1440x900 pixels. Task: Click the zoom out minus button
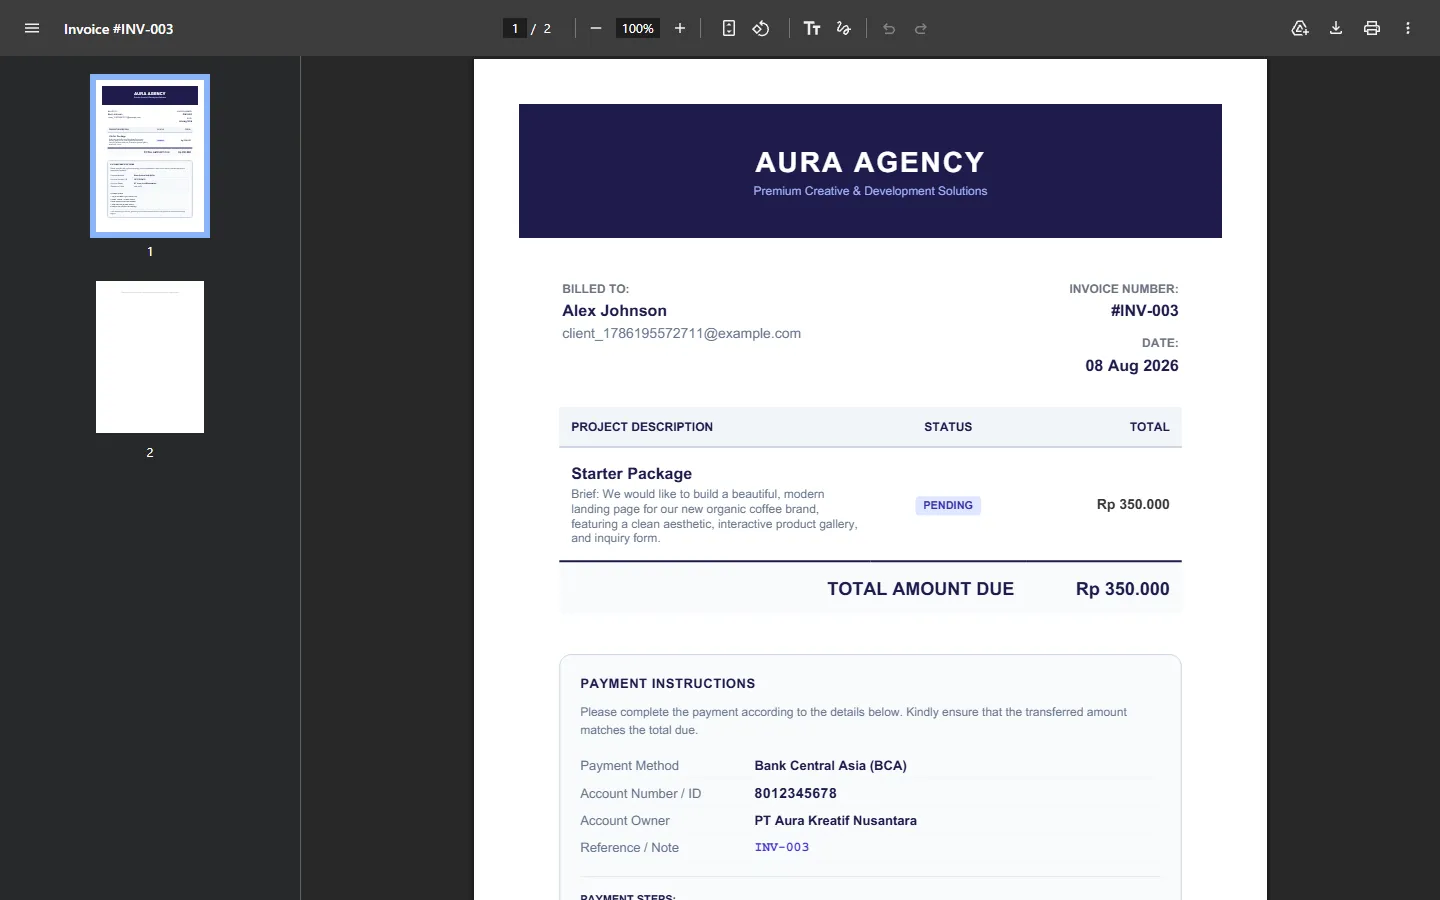point(596,28)
